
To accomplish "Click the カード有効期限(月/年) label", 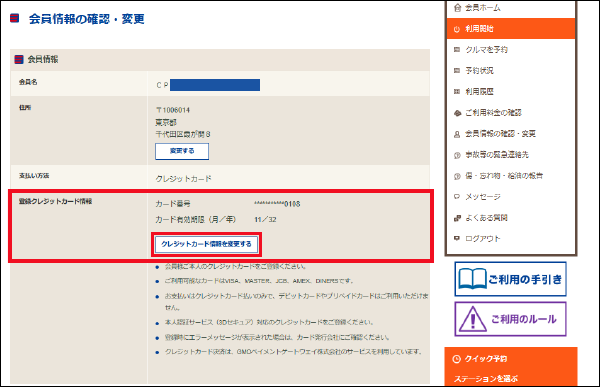I will coord(196,220).
